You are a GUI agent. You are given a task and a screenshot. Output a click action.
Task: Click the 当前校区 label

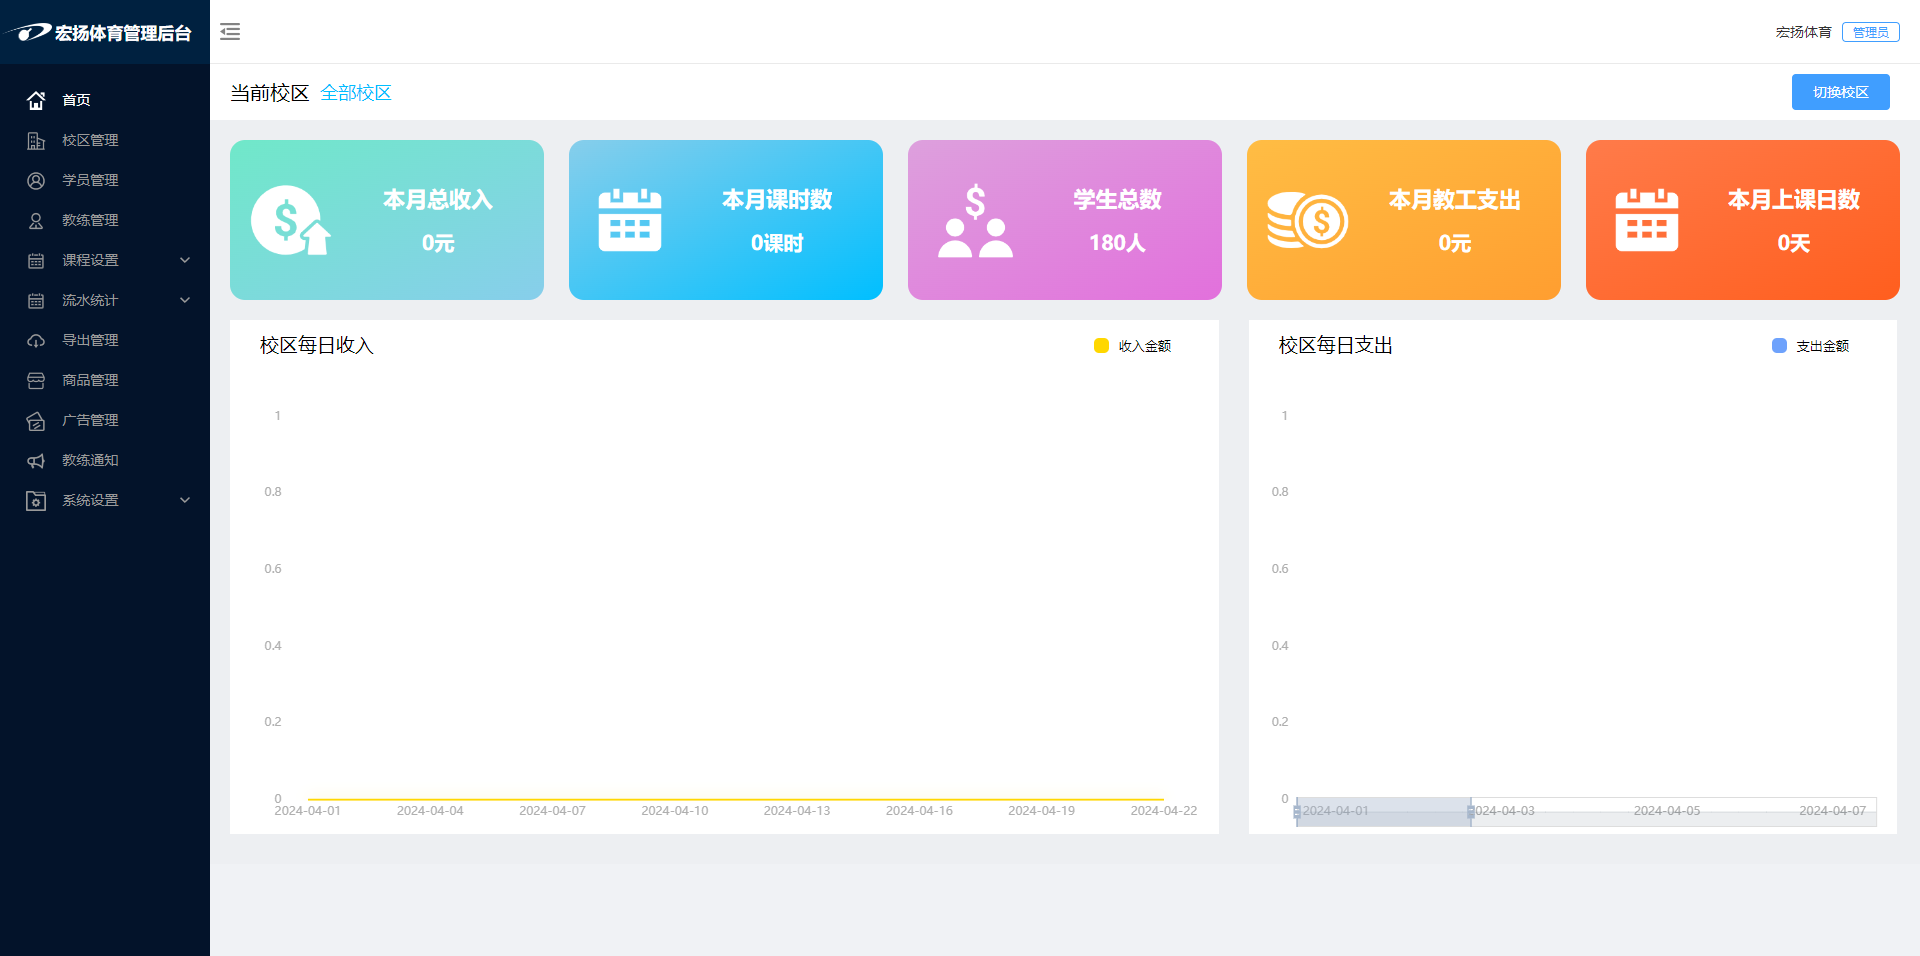(x=270, y=93)
